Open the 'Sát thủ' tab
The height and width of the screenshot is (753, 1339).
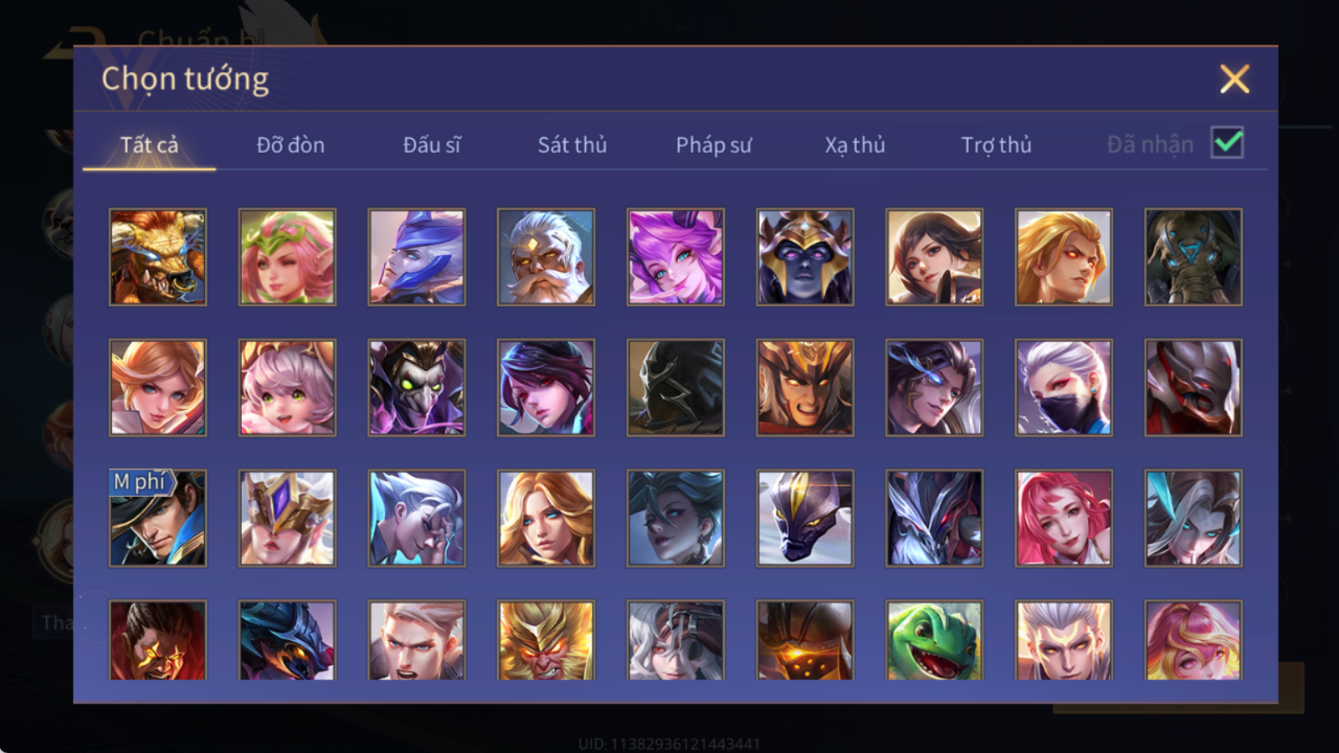pos(572,145)
